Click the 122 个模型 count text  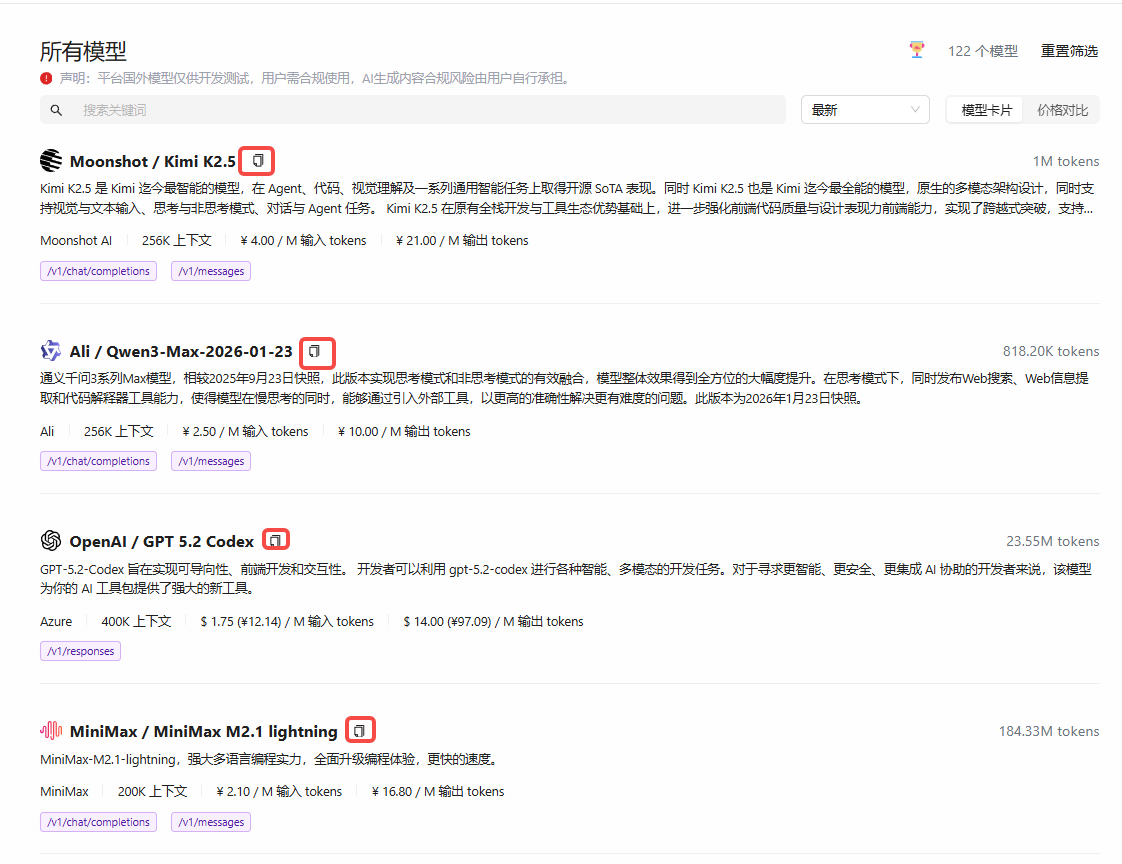point(982,51)
